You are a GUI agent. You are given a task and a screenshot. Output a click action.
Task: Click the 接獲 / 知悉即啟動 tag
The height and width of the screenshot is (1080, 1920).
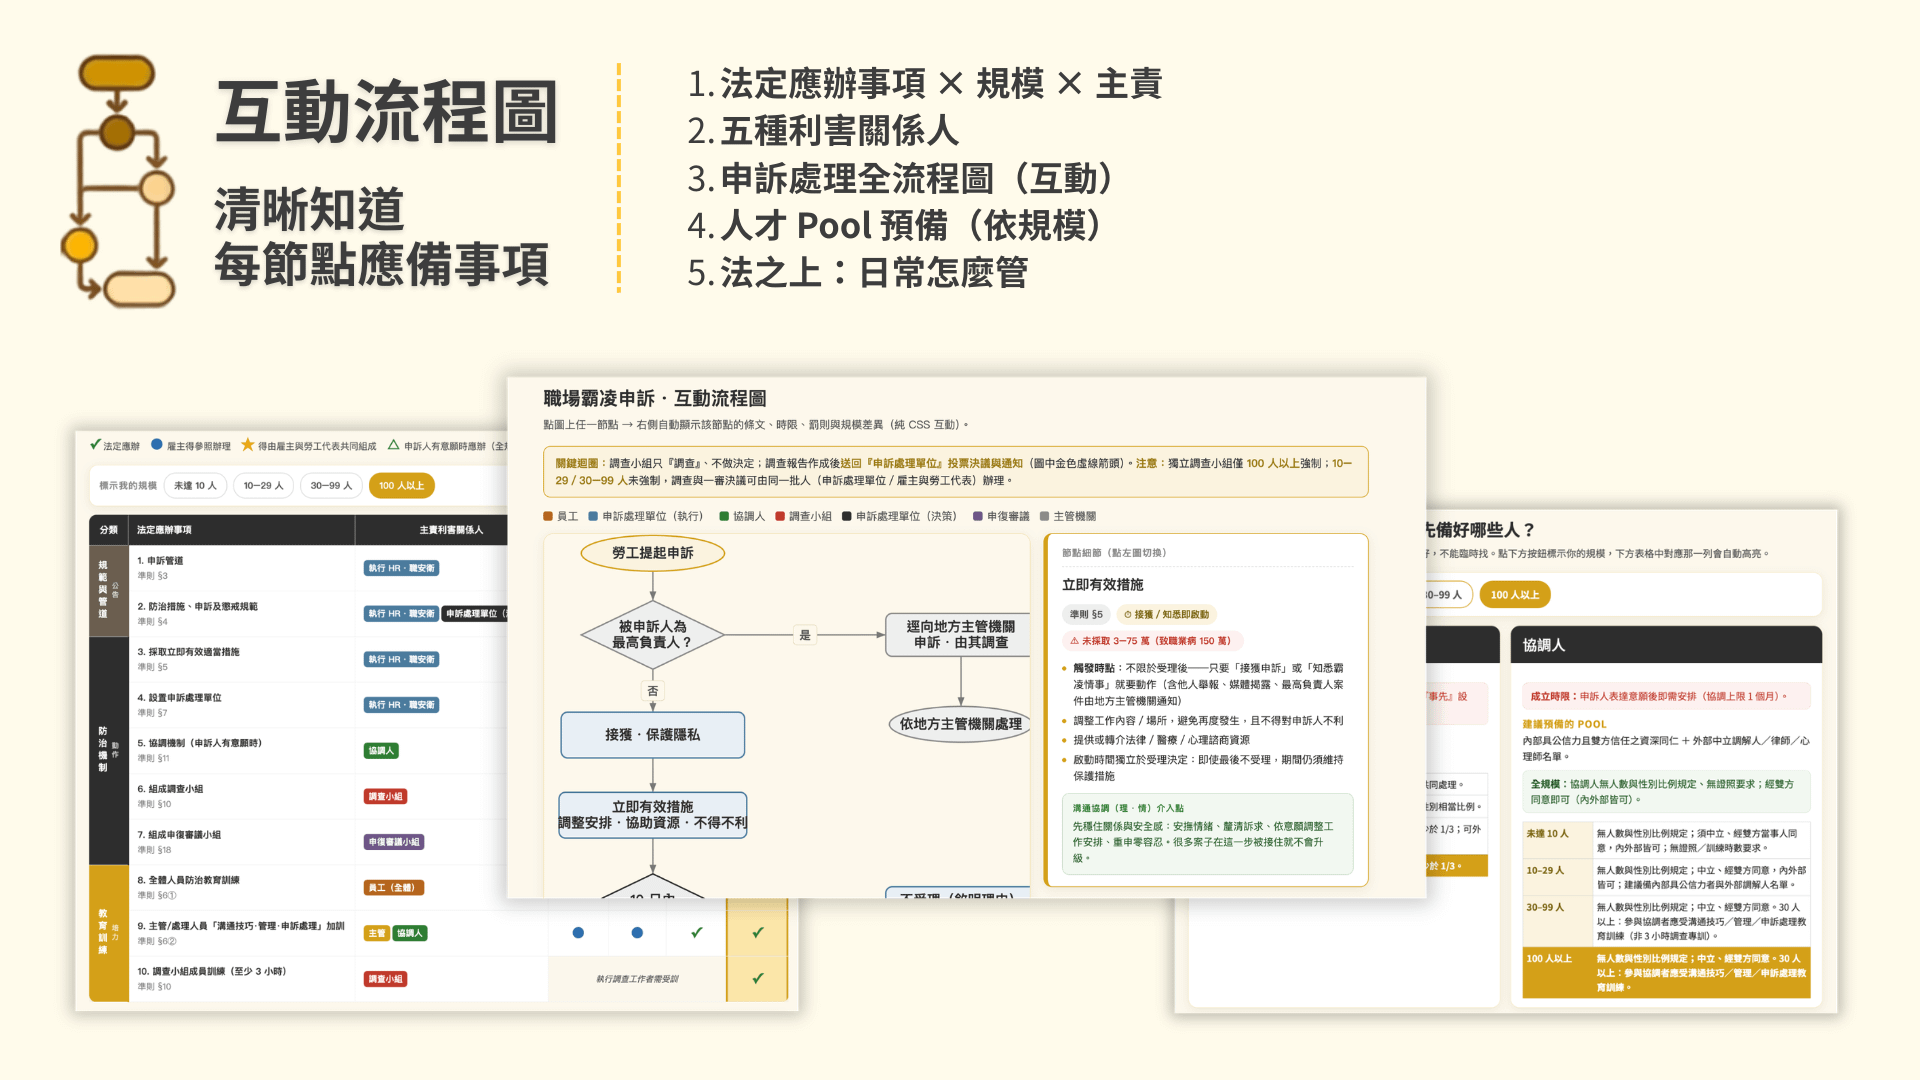click(1166, 615)
